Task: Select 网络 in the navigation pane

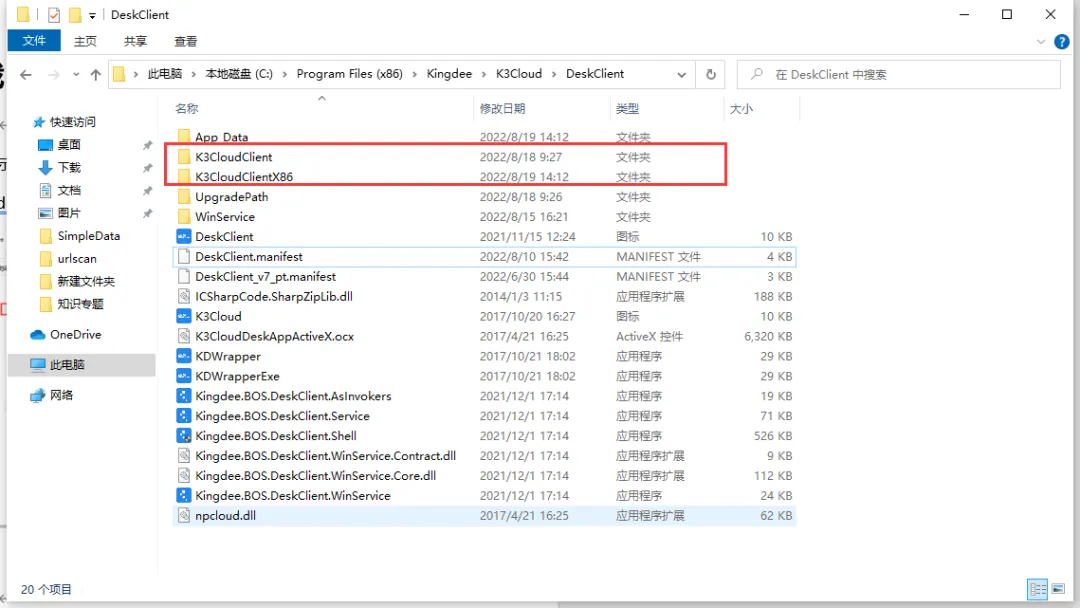Action: click(x=61, y=395)
